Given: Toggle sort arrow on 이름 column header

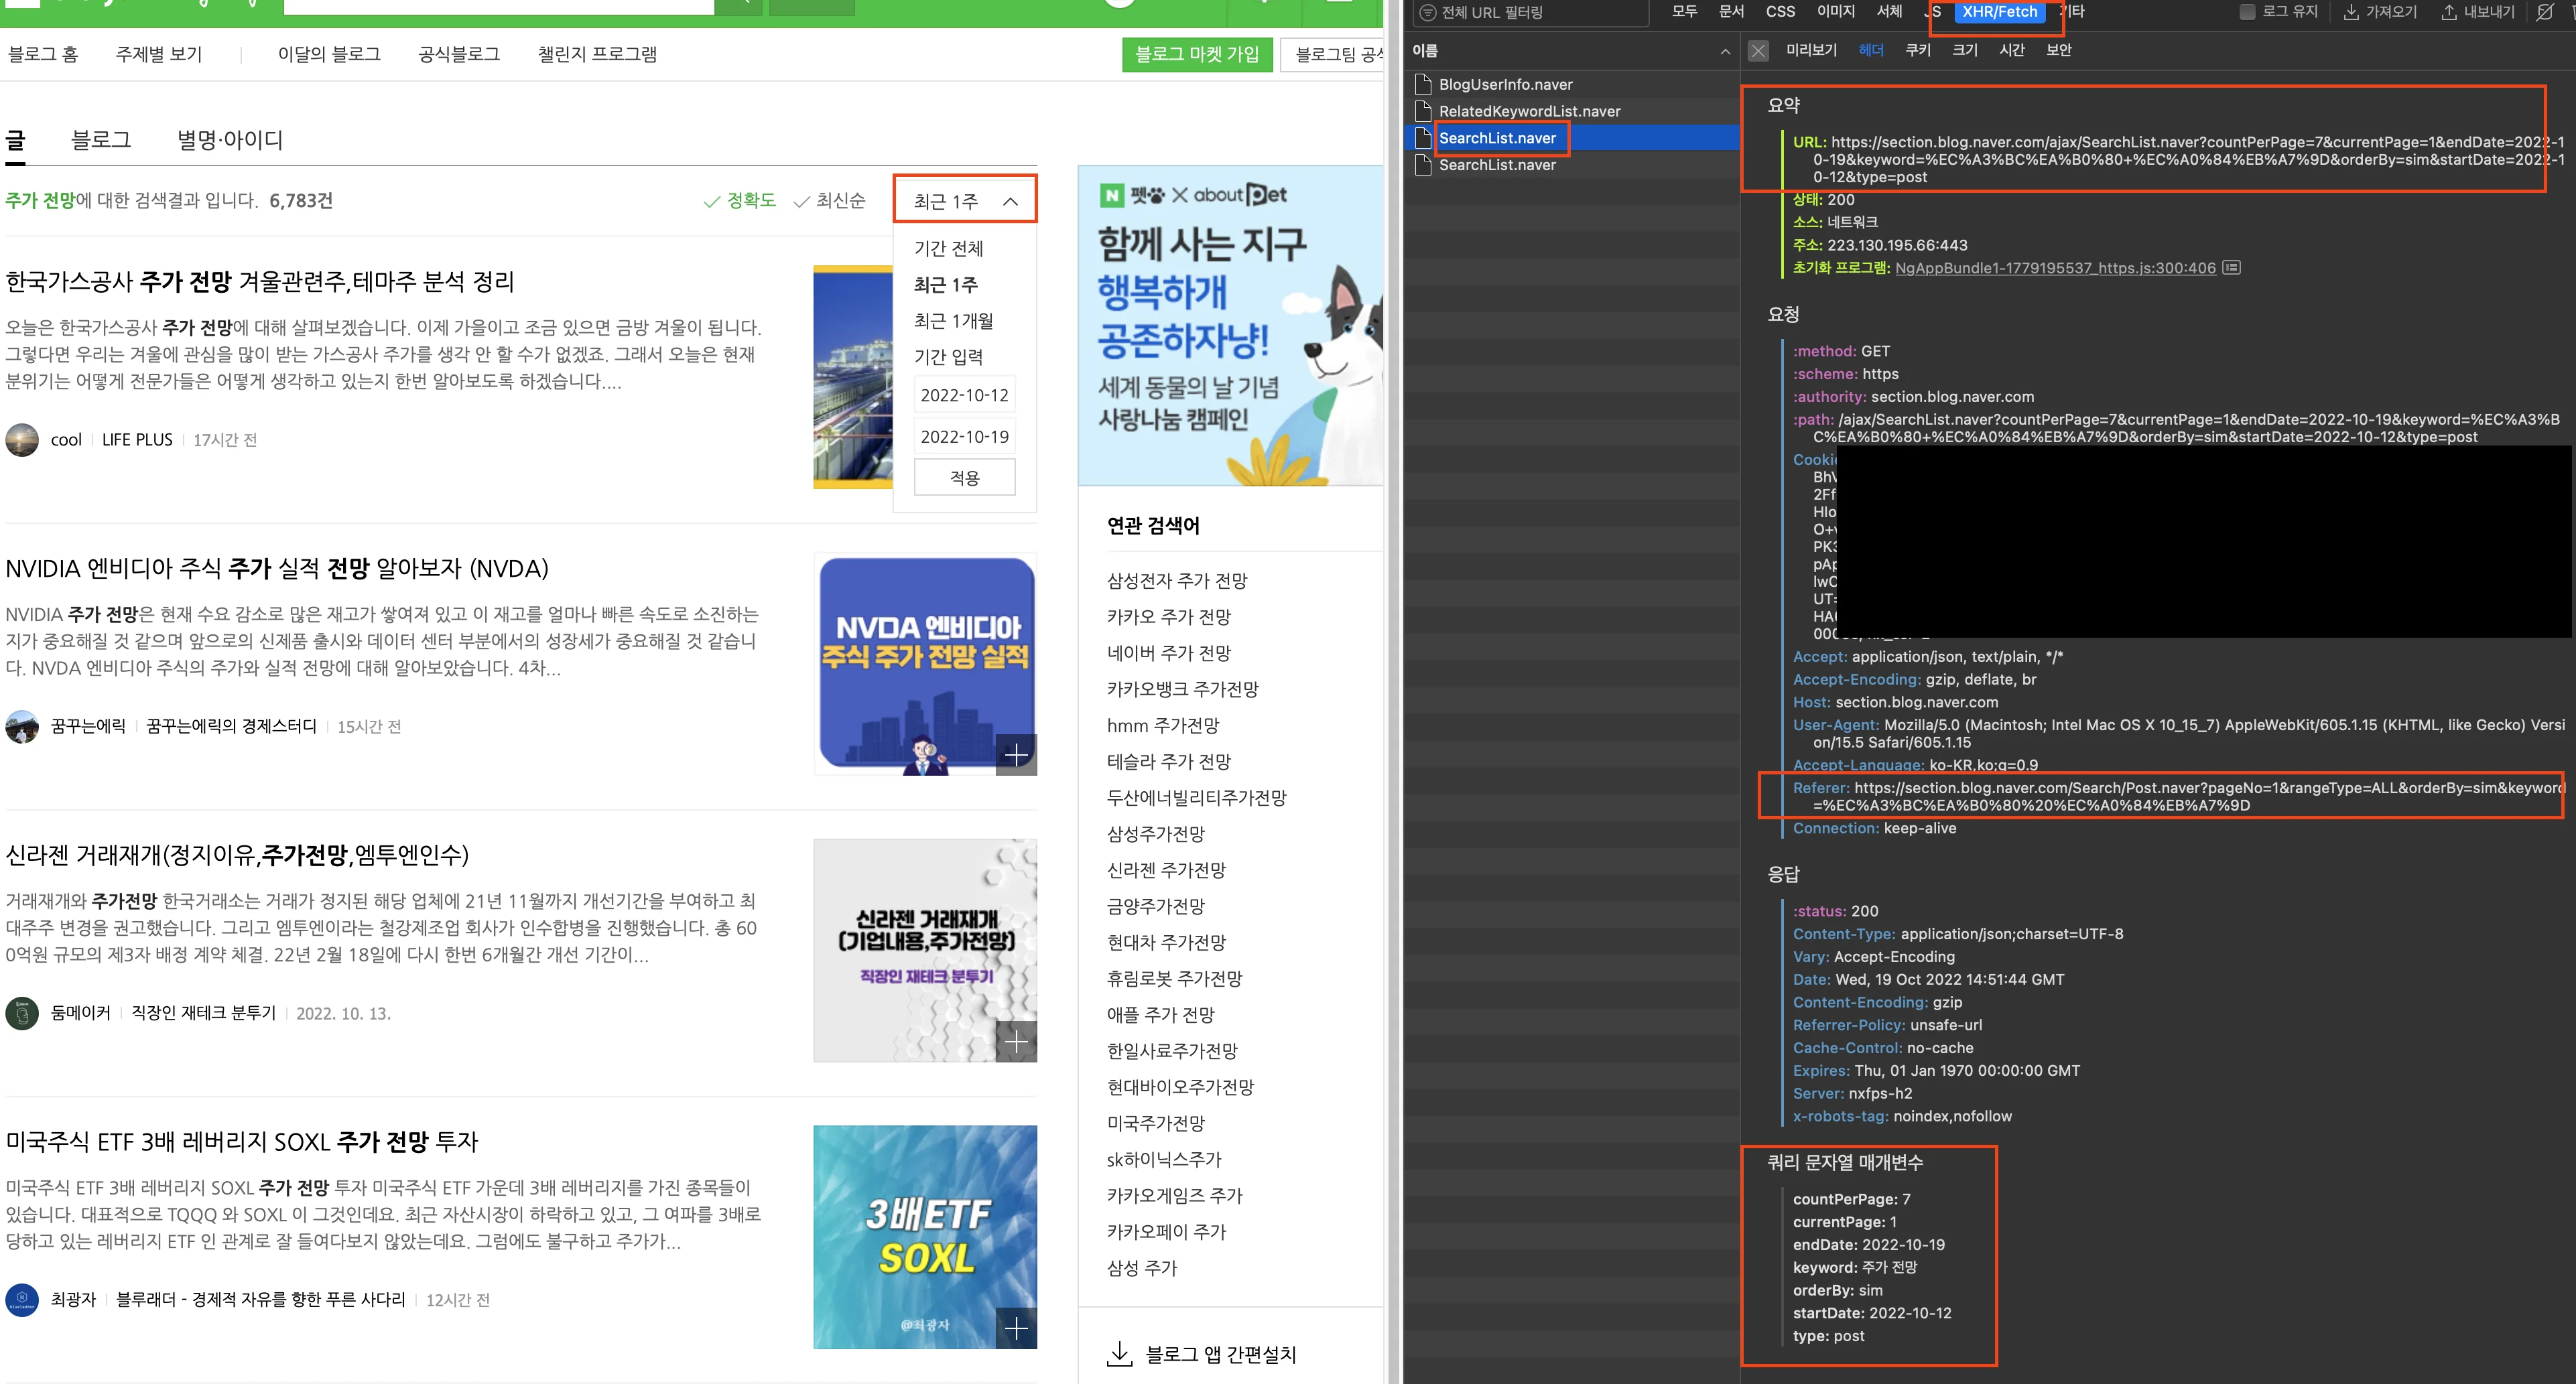Looking at the screenshot, I should [1725, 51].
